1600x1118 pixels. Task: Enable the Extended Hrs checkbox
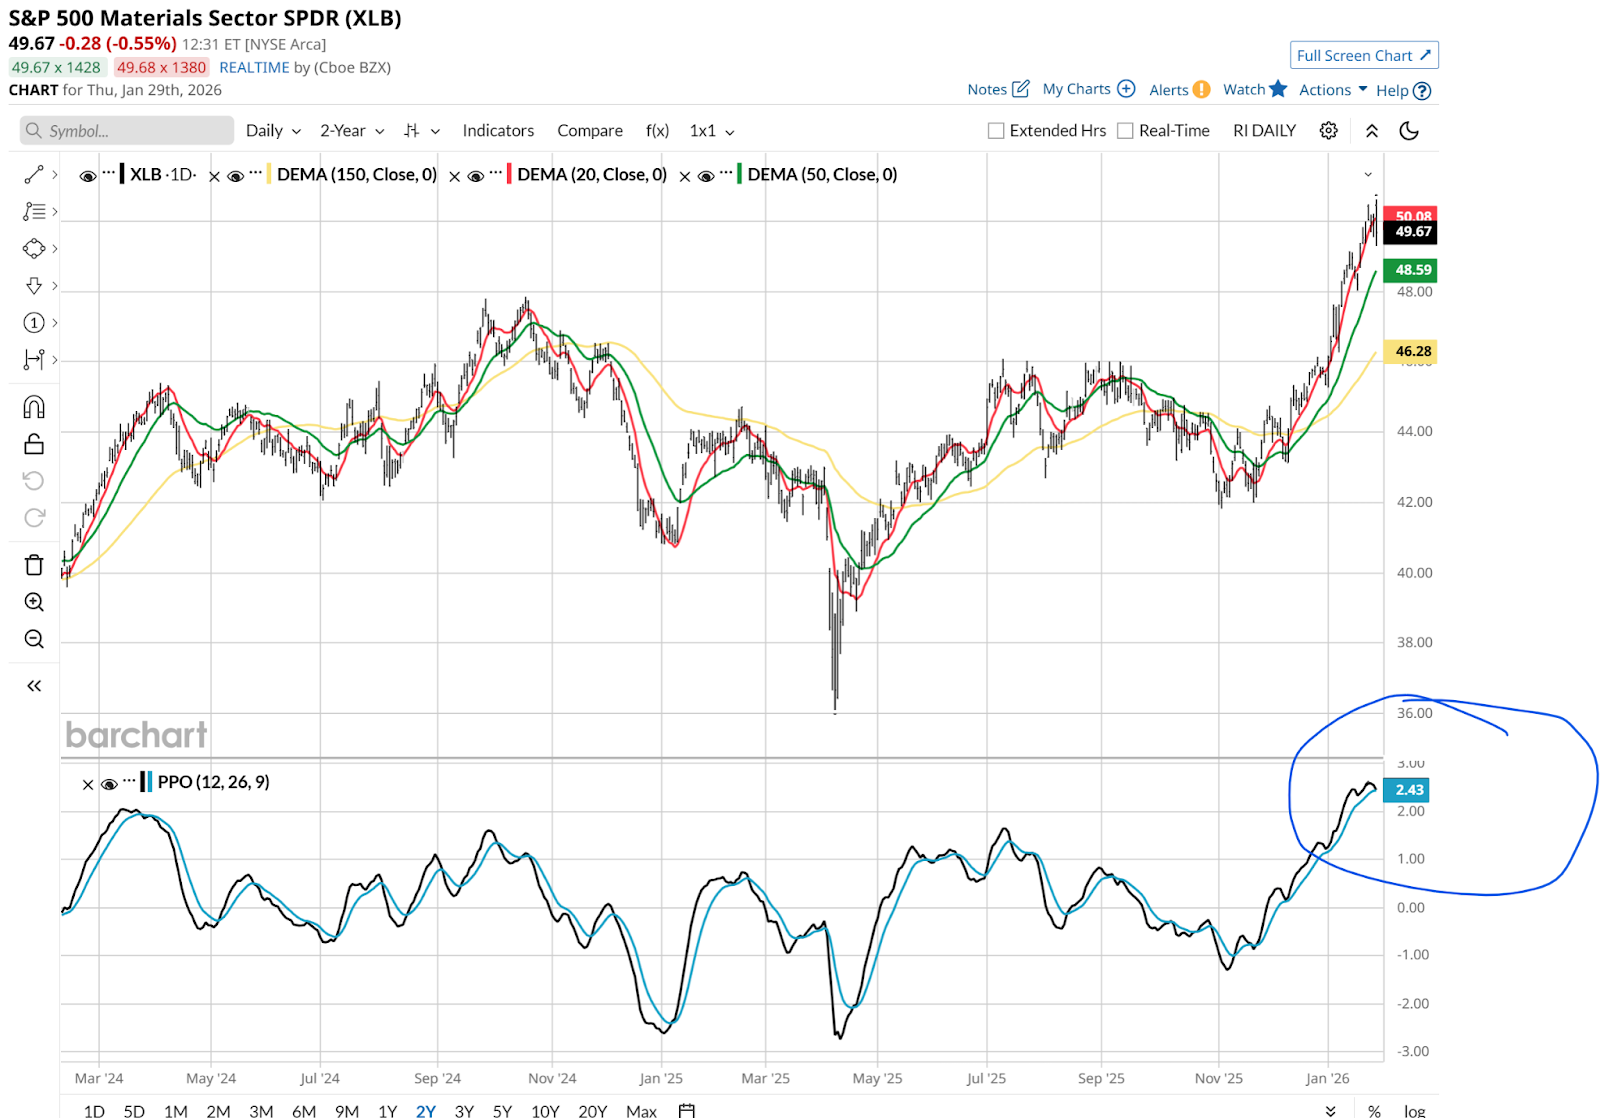(996, 131)
